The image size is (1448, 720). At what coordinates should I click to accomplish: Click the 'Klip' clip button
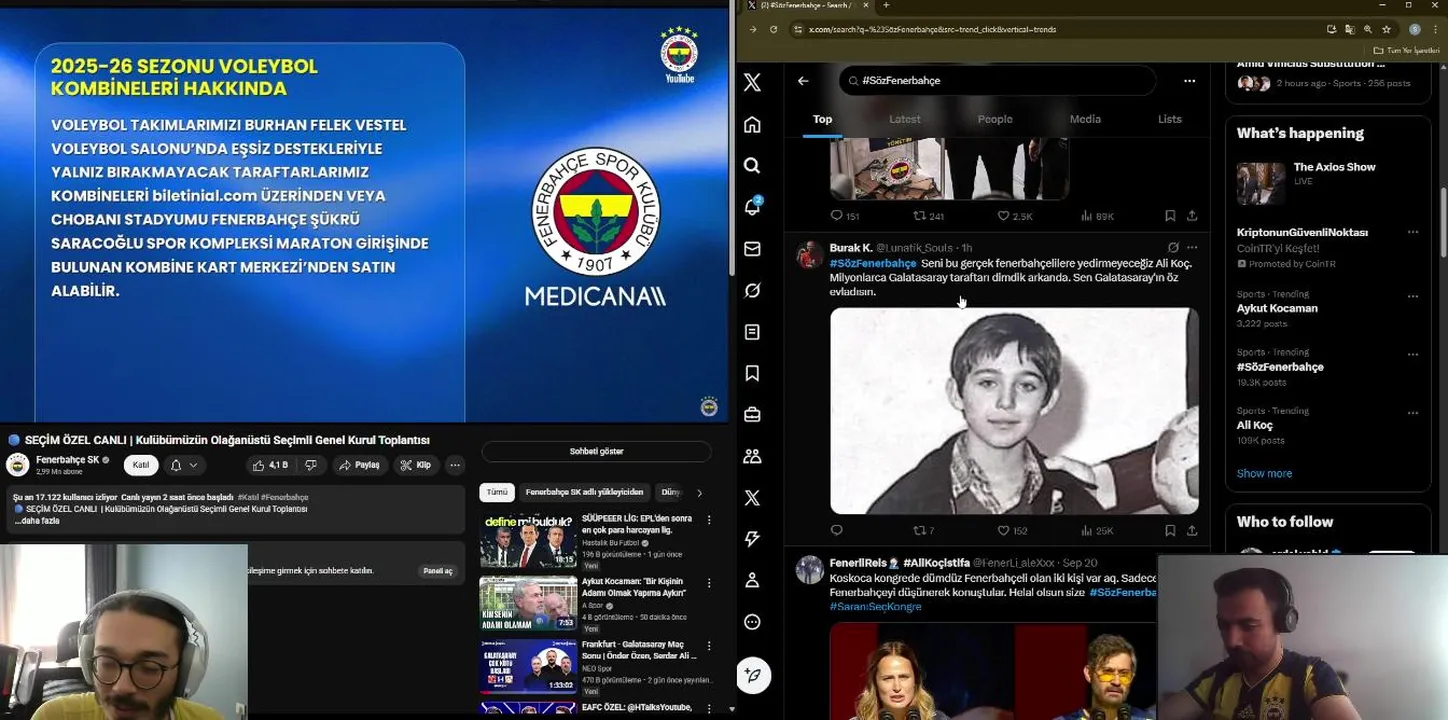point(415,465)
